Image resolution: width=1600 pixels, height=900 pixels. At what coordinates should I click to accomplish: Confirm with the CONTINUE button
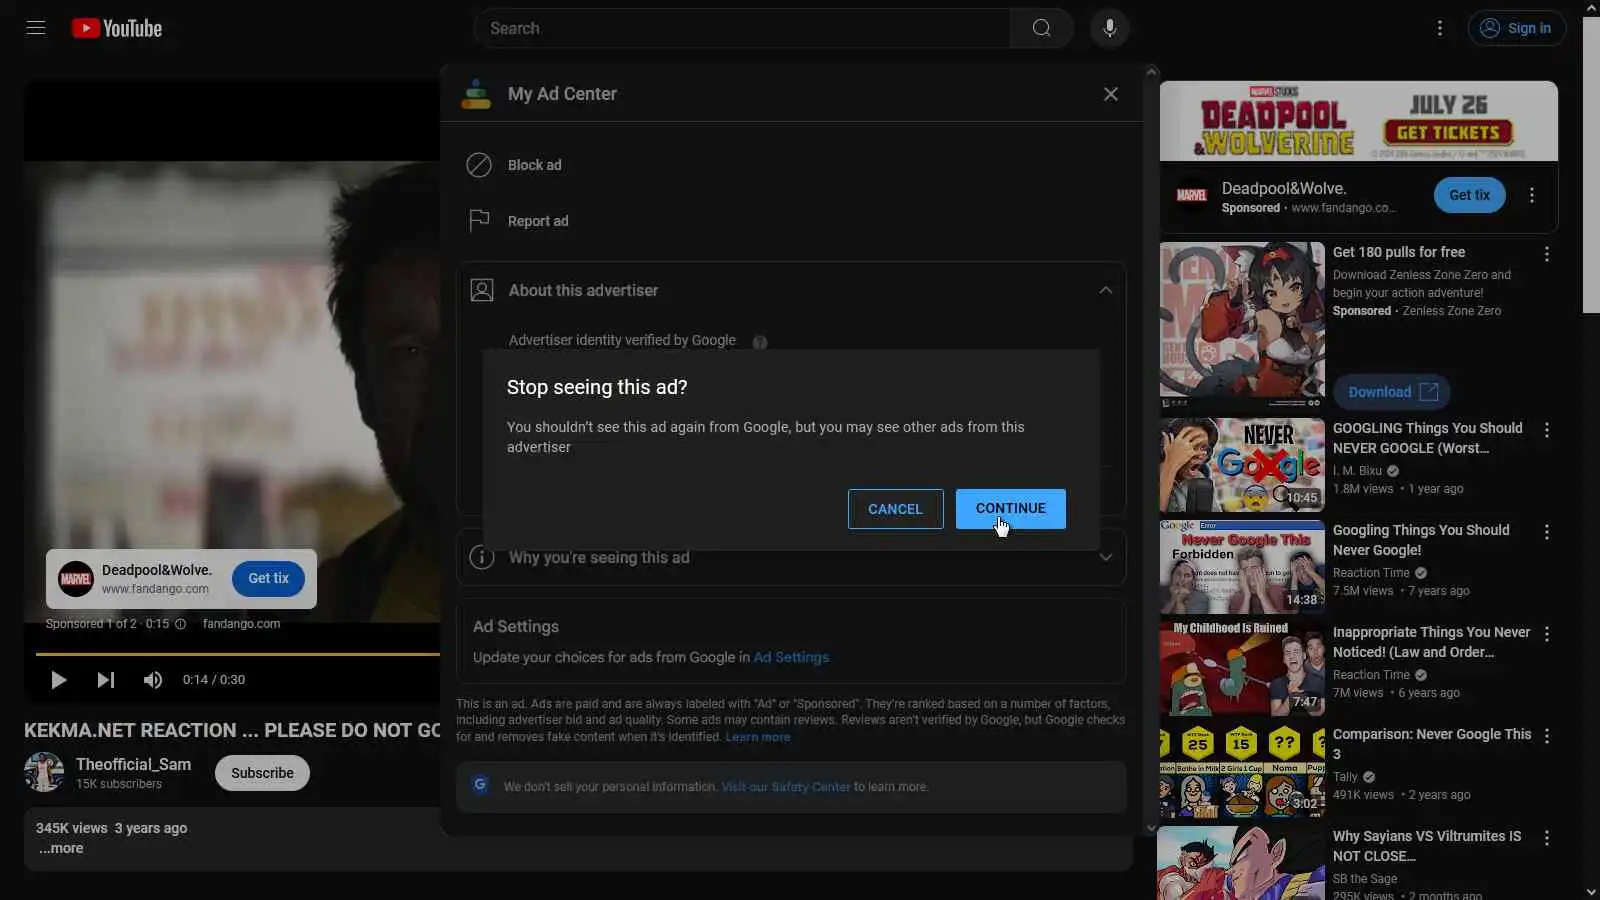[1010, 509]
